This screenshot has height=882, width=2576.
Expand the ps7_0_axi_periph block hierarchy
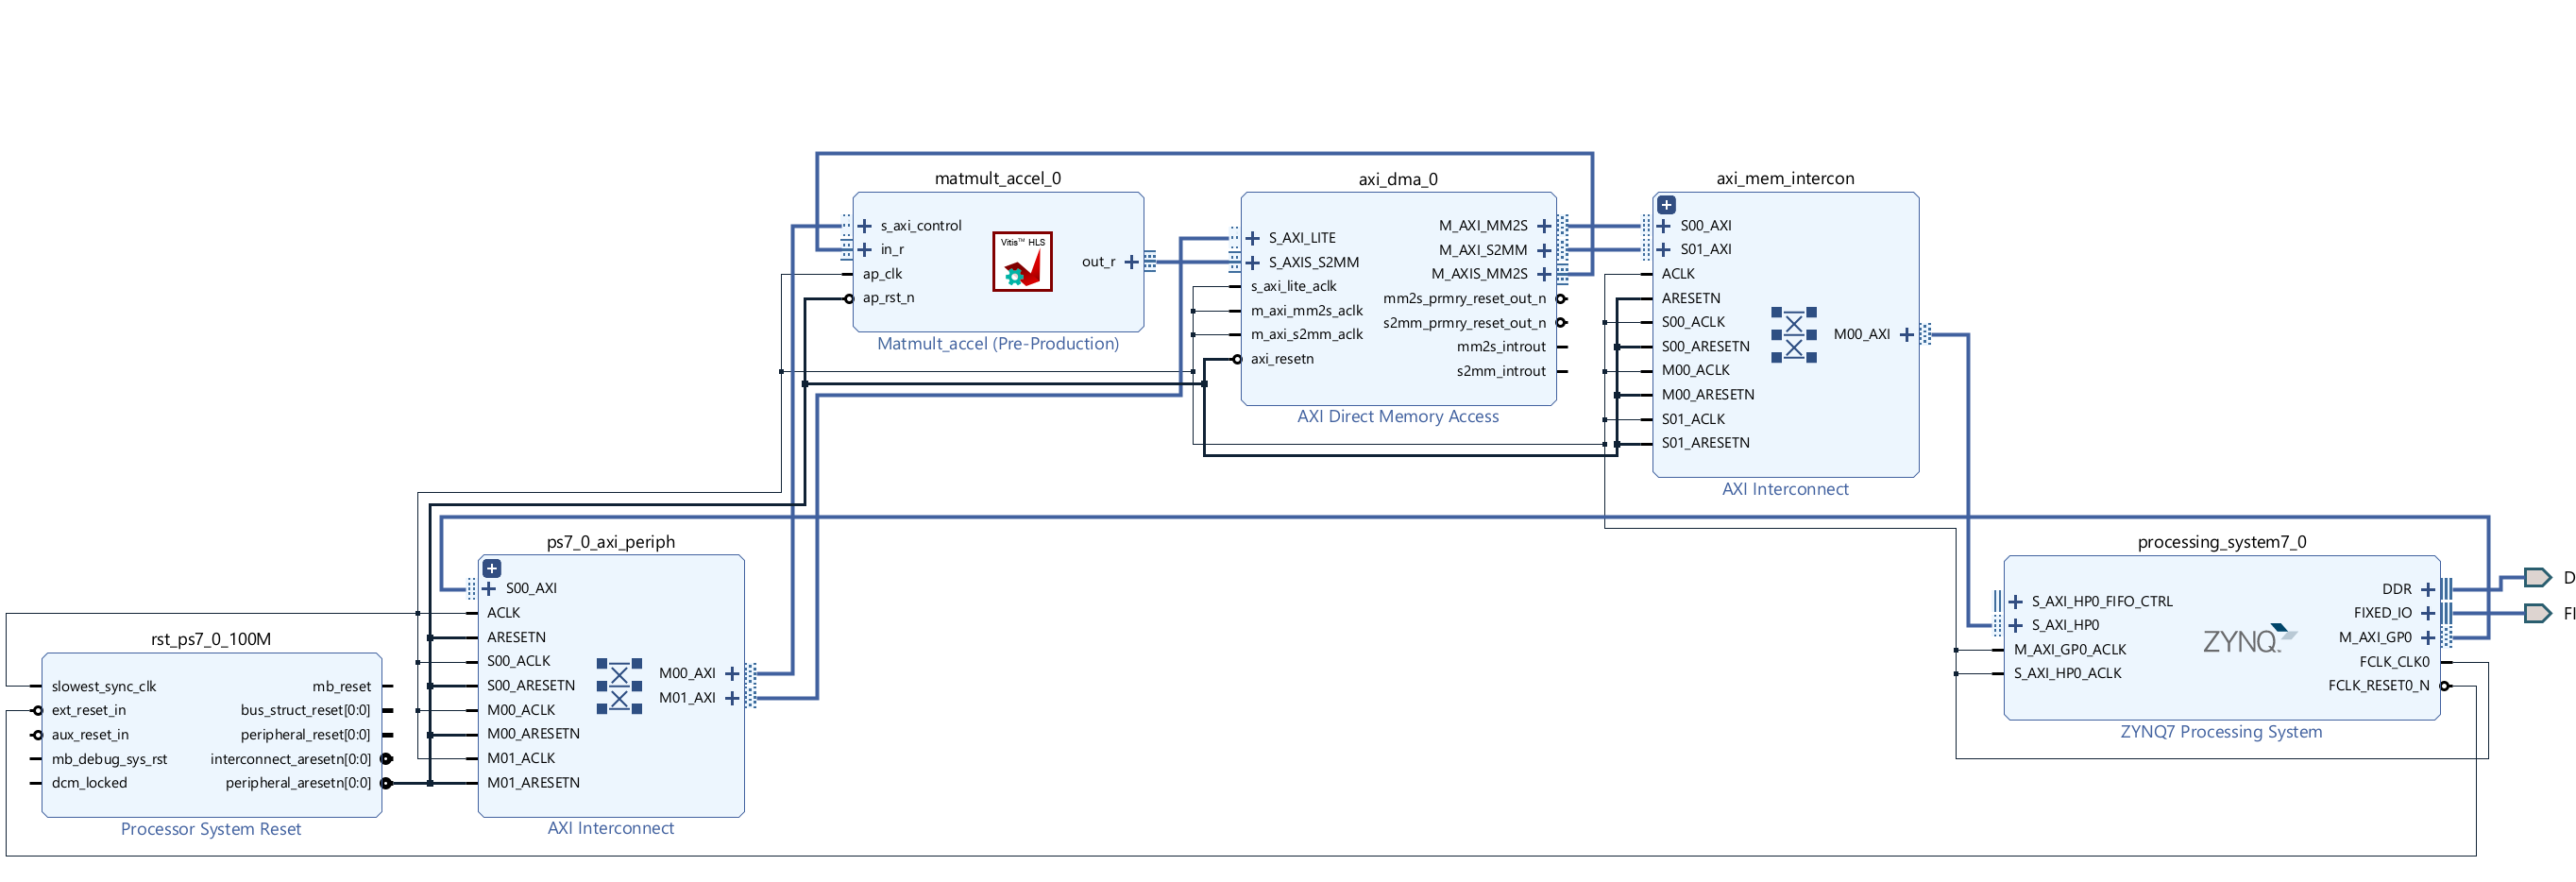coord(492,568)
